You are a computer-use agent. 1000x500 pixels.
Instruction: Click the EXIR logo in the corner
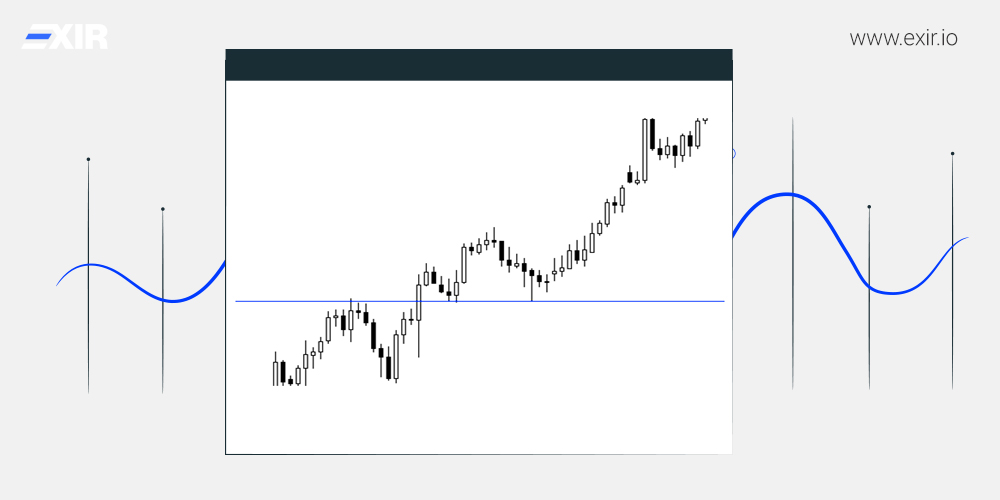(64, 37)
